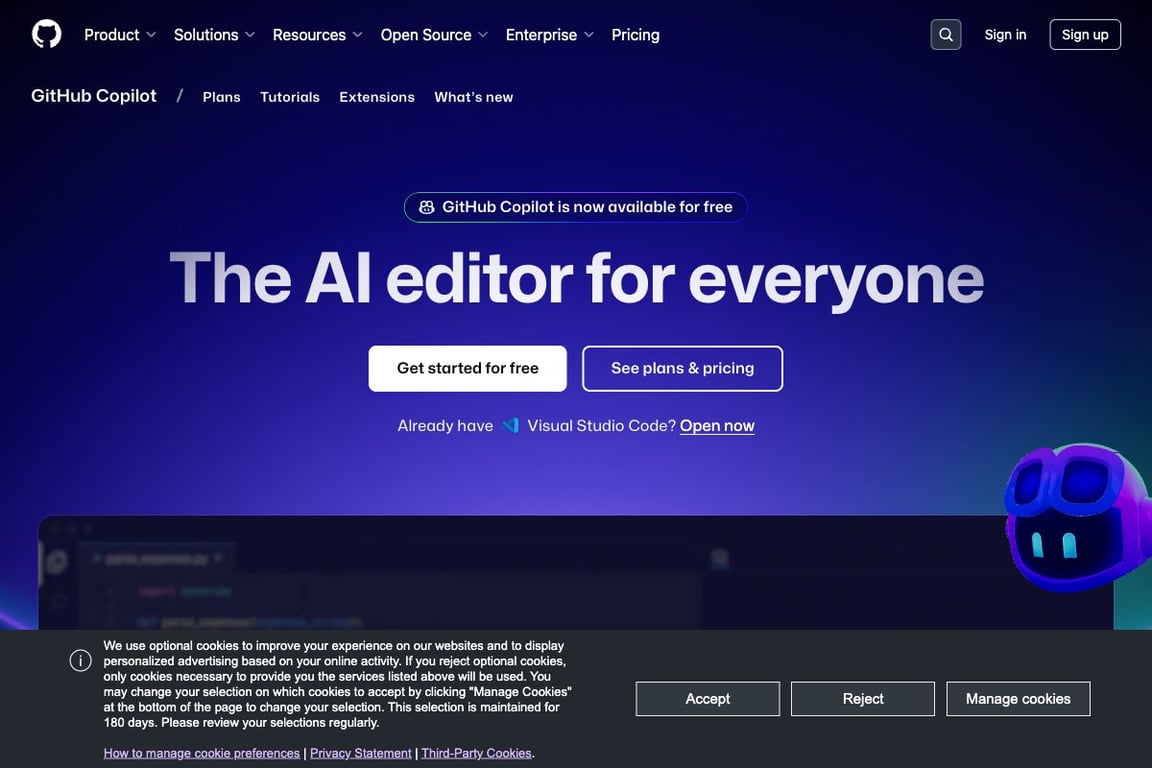Open the Privacy Statement link
This screenshot has height=768, width=1152.
tap(361, 753)
